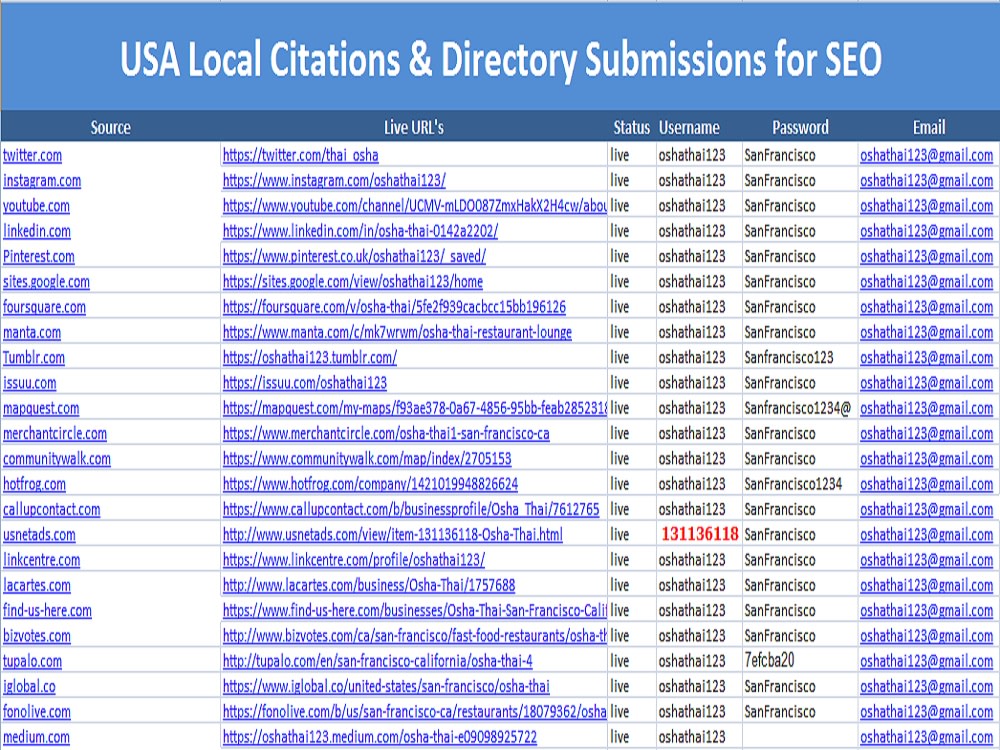Open the issuu.com source link
Image resolution: width=1000 pixels, height=750 pixels.
click(30, 383)
